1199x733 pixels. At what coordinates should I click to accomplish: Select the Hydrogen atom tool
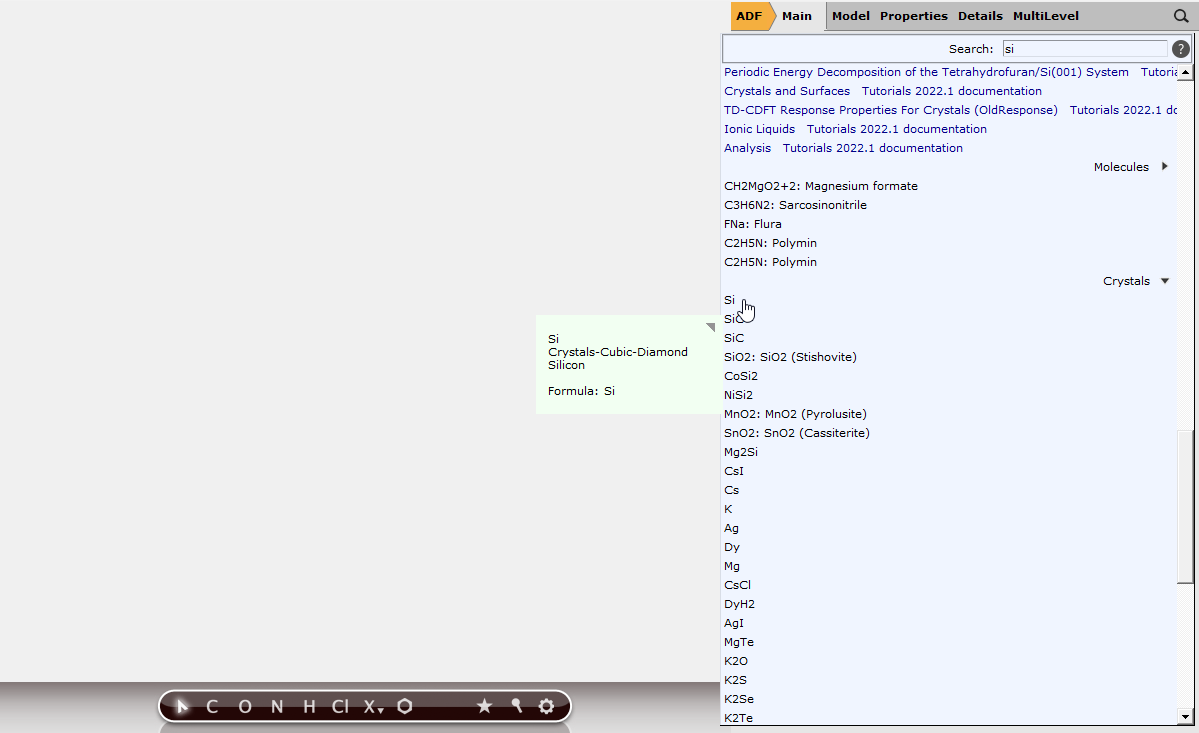click(x=308, y=706)
